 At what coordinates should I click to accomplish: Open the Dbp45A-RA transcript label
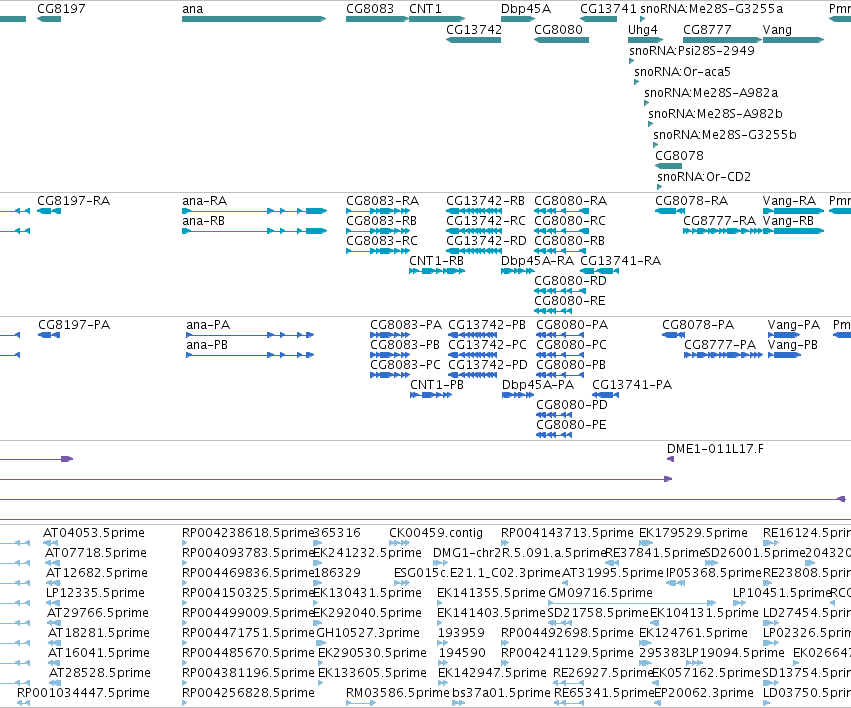pyautogui.click(x=537, y=261)
